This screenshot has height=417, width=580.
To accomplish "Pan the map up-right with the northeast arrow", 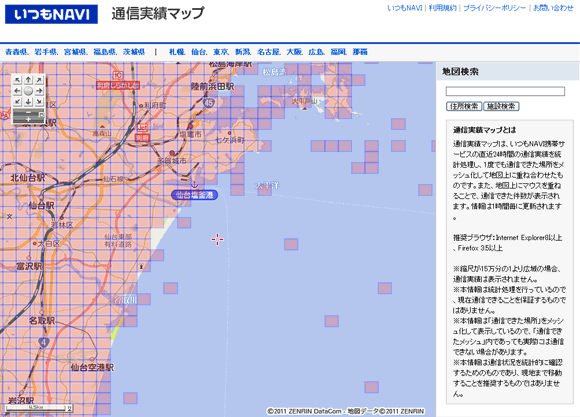I will click(x=39, y=80).
